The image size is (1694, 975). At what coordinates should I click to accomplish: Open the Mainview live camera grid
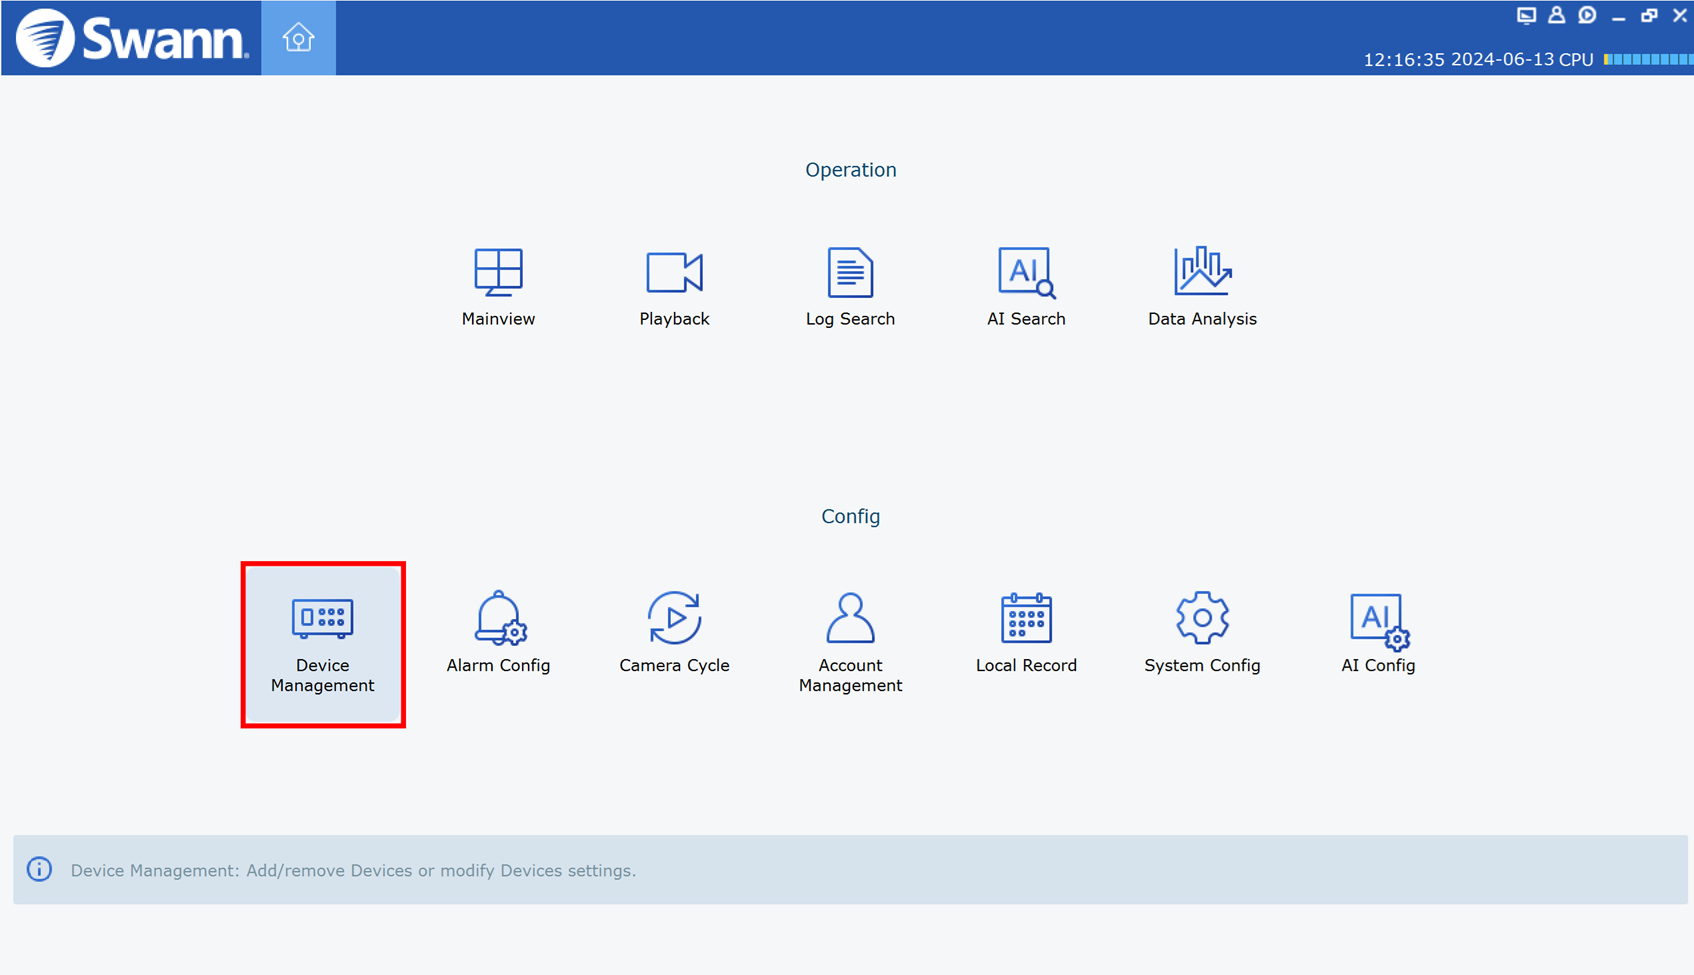(x=498, y=286)
